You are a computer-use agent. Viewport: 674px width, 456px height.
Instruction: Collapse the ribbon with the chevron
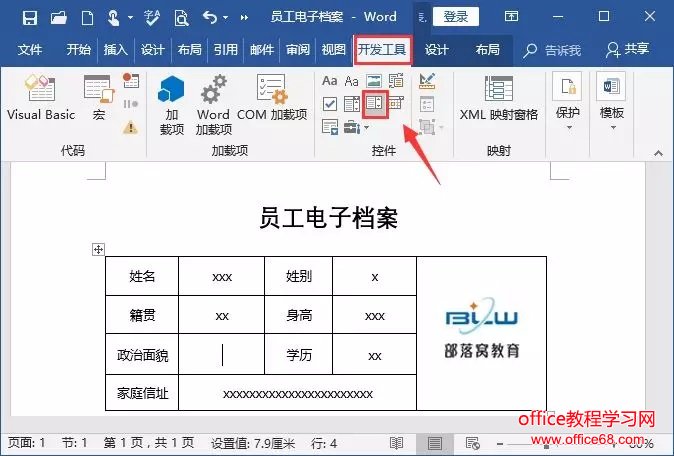coord(658,153)
